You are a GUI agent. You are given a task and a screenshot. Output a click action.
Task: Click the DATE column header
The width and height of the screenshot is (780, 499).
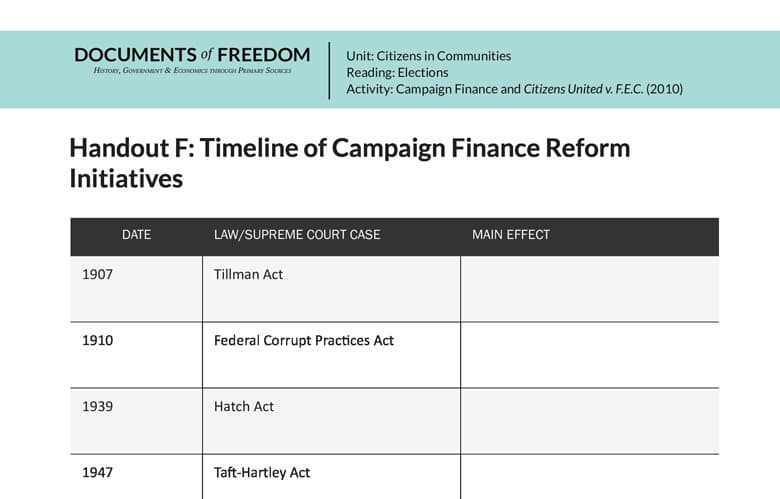coord(136,235)
